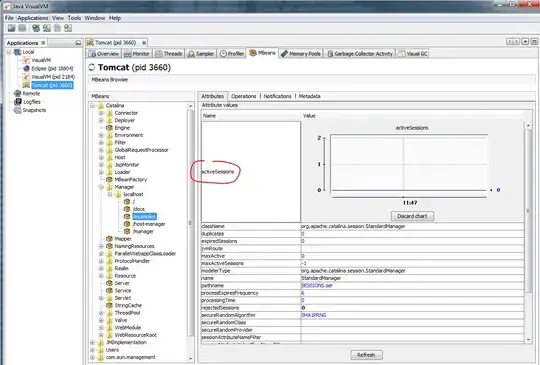Switch to the Operations tab

(x=243, y=96)
